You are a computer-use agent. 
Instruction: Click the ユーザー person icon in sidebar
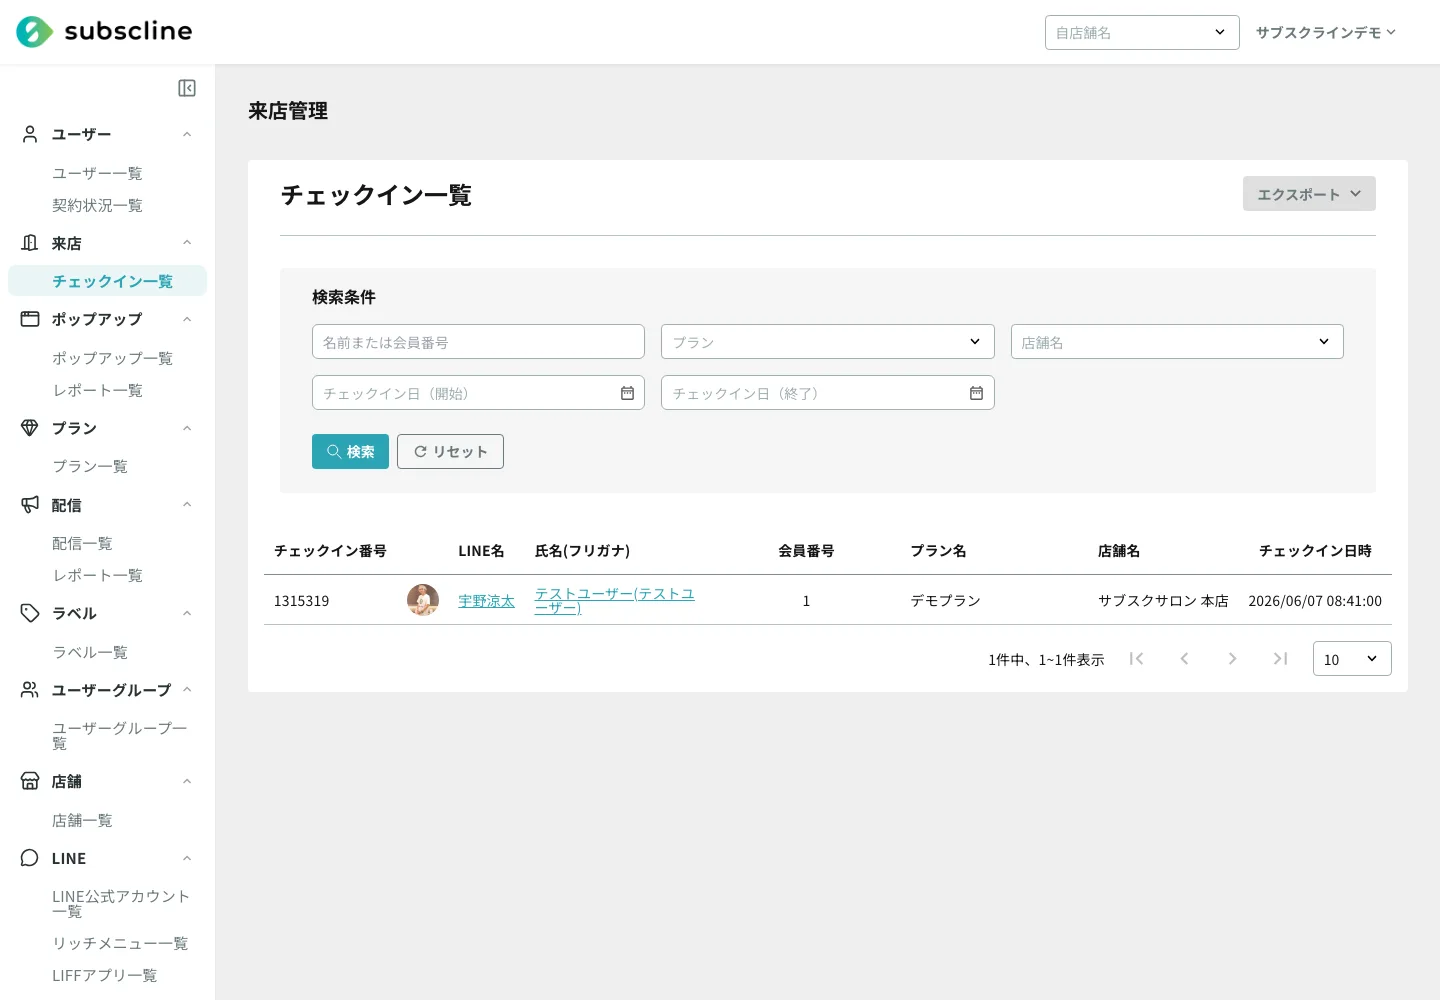click(x=30, y=134)
